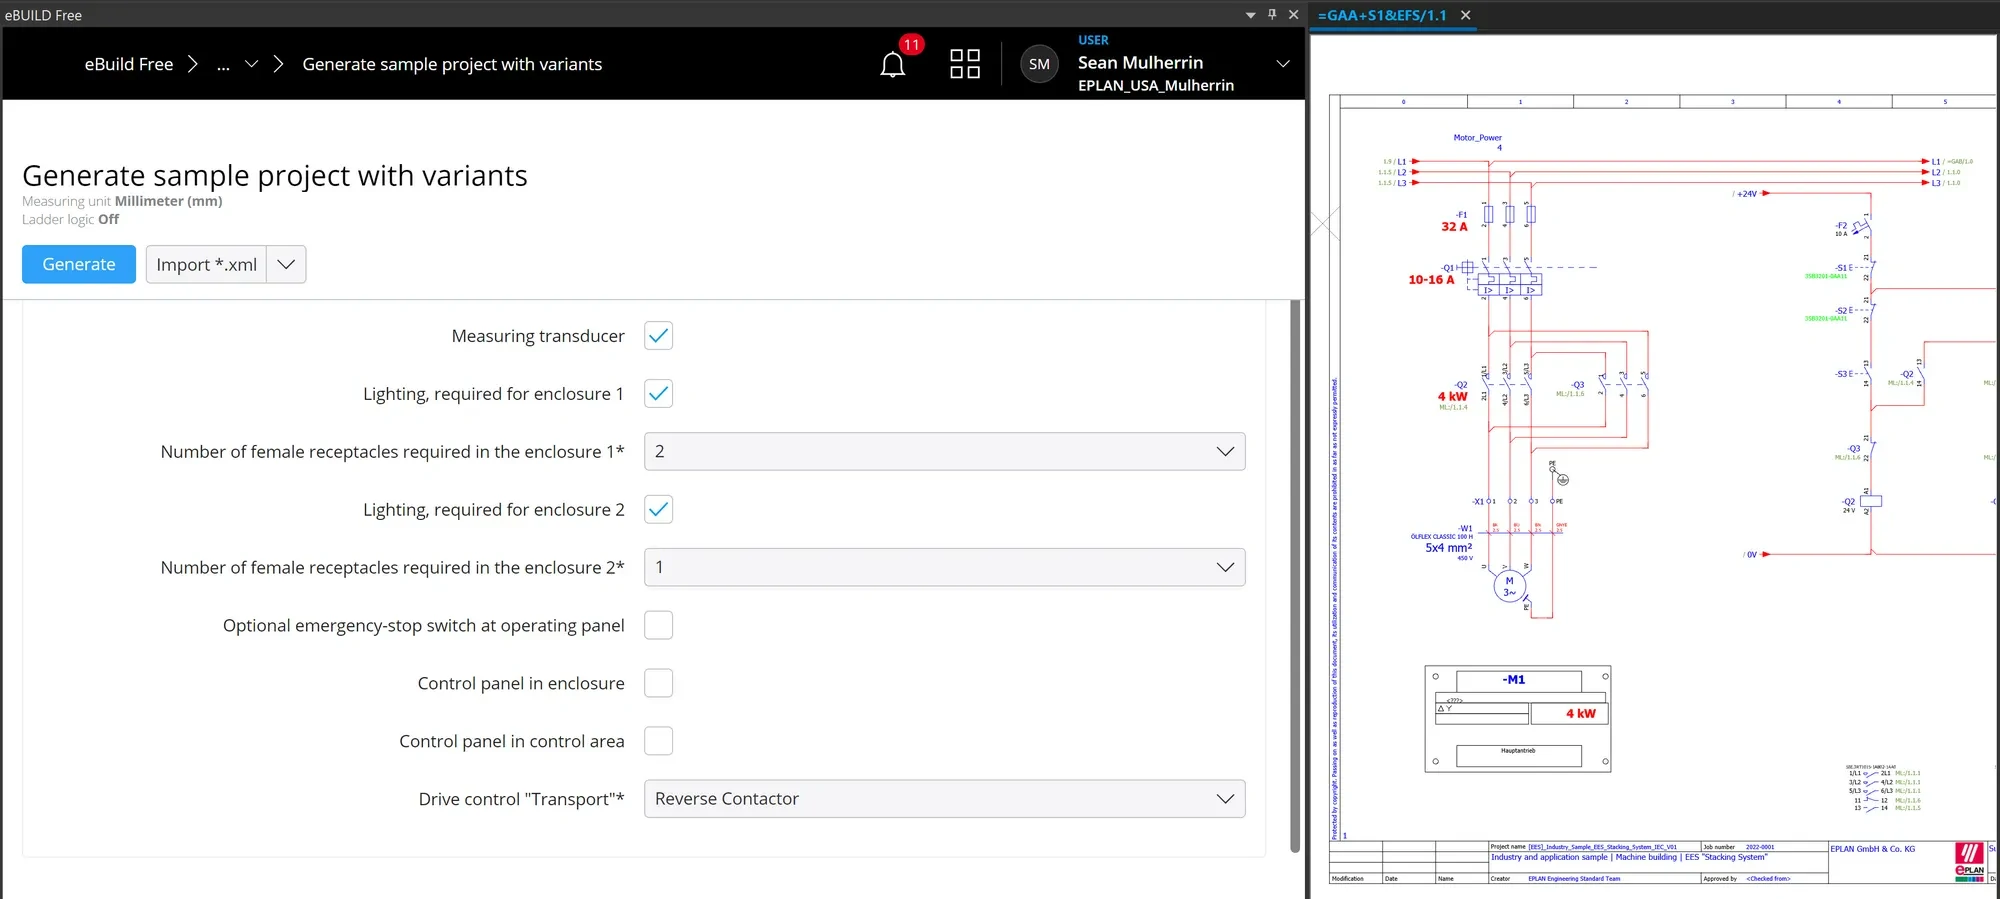The width and height of the screenshot is (2000, 899).
Task: Expand the user account menu chevron
Action: tap(1283, 64)
